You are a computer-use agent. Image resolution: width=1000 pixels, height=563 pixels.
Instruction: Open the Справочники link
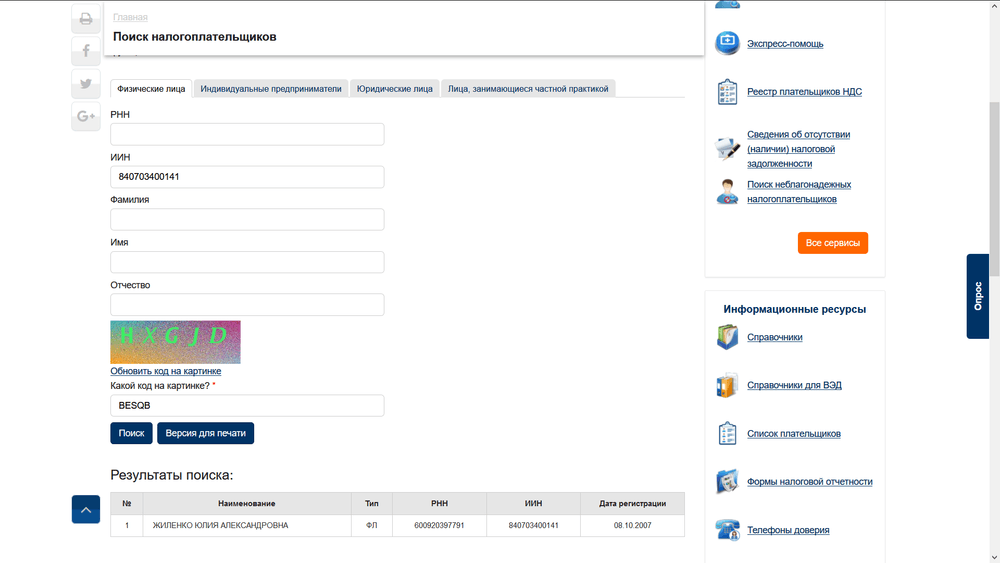pyautogui.click(x=775, y=337)
